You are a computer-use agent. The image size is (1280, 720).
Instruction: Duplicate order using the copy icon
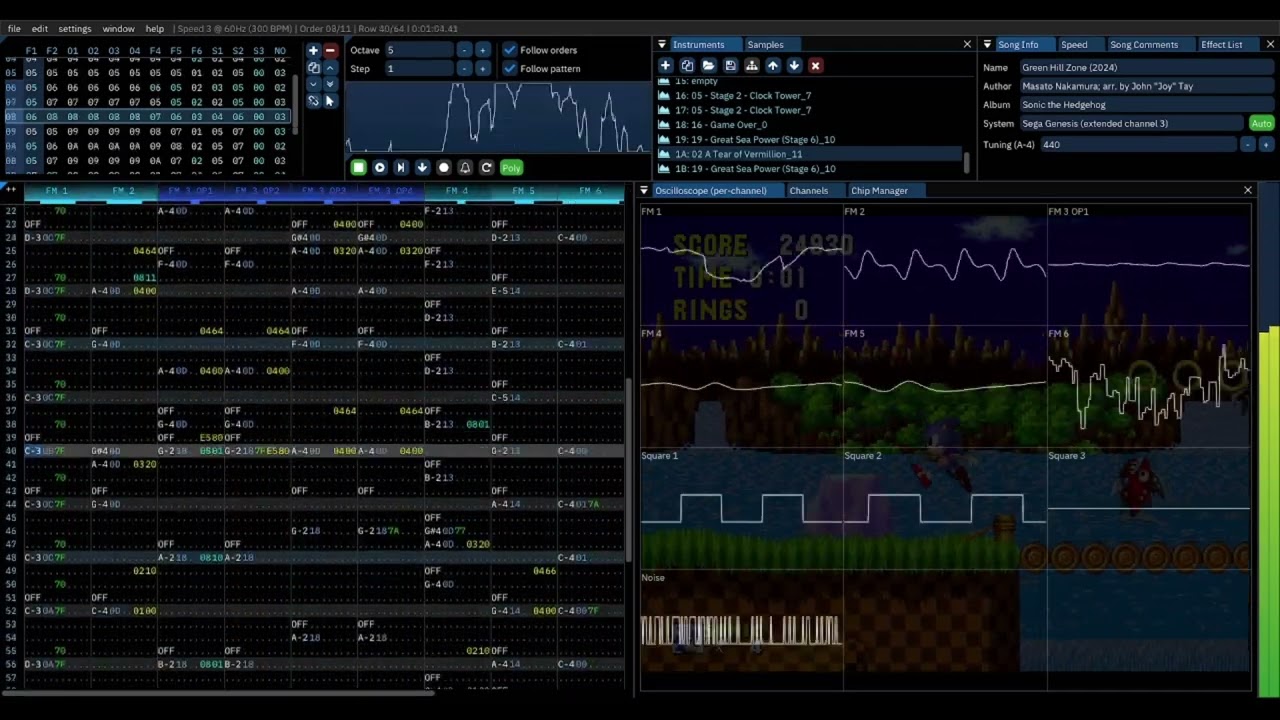tap(313, 68)
